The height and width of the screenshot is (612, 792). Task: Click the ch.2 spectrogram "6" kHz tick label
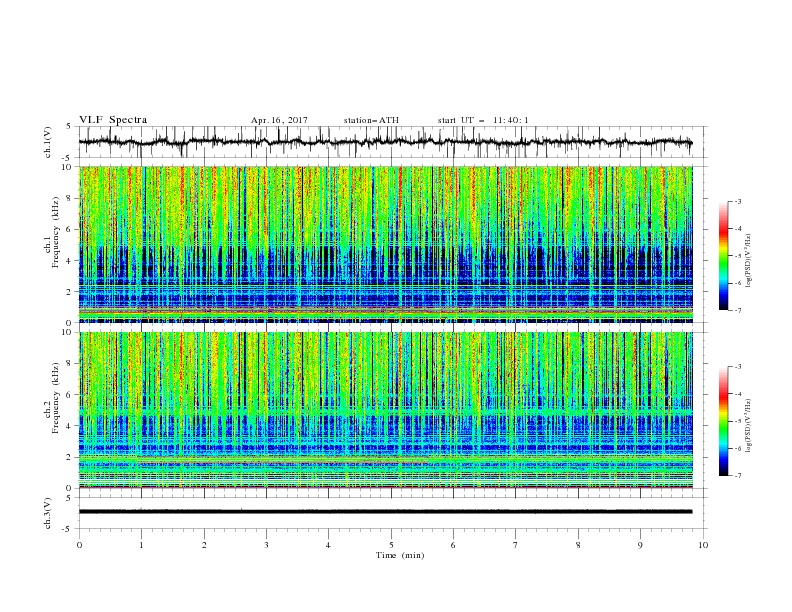click(70, 395)
